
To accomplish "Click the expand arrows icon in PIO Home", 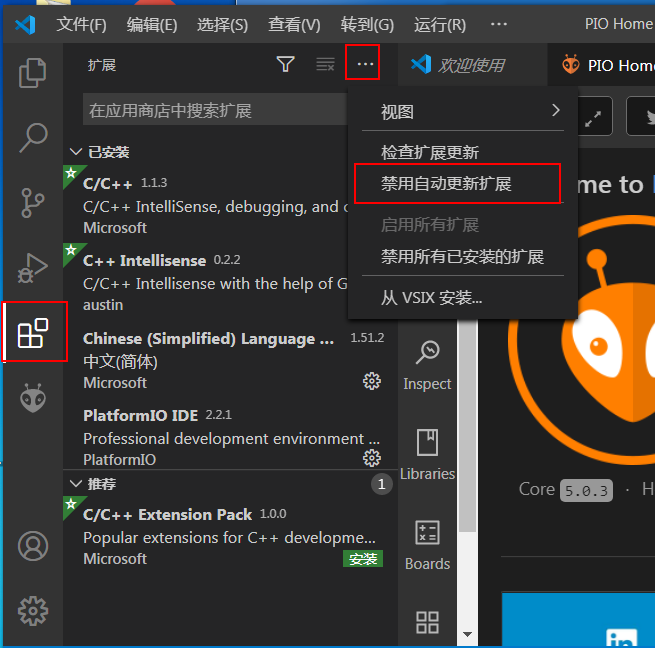I will point(593,119).
